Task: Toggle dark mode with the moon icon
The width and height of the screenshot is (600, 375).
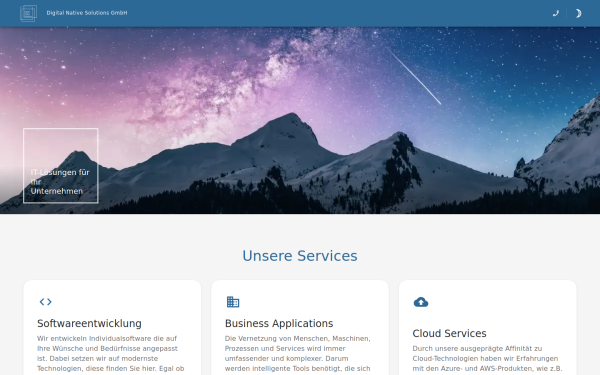Action: [x=578, y=13]
